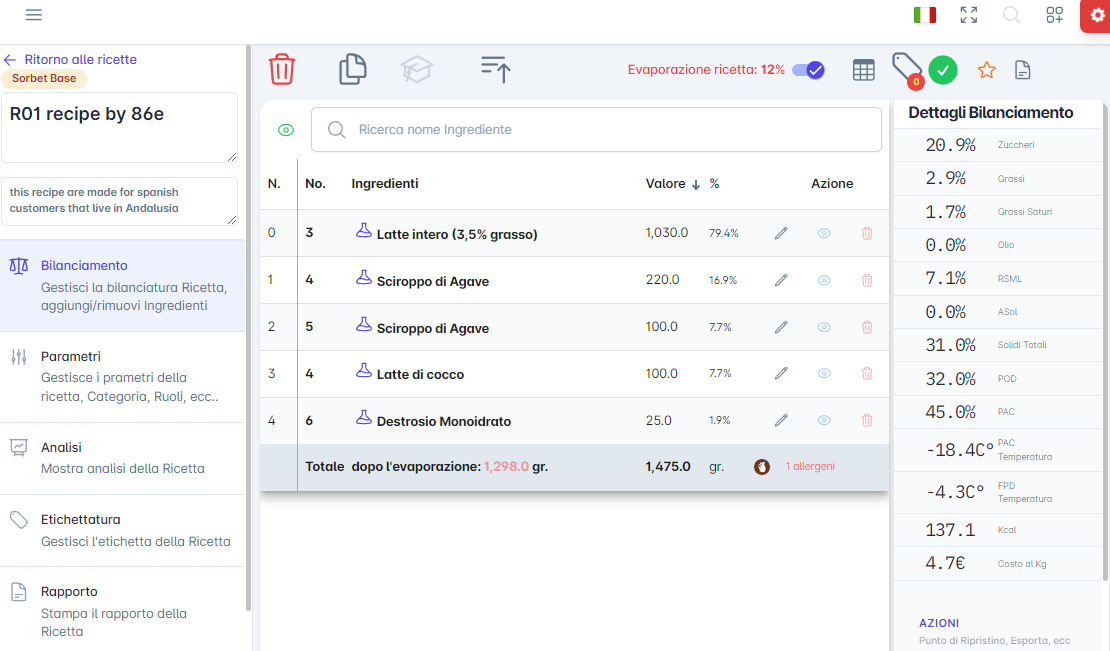1110x651 pixels.
Task: Open the Italian flag language selector
Action: click(x=925, y=15)
